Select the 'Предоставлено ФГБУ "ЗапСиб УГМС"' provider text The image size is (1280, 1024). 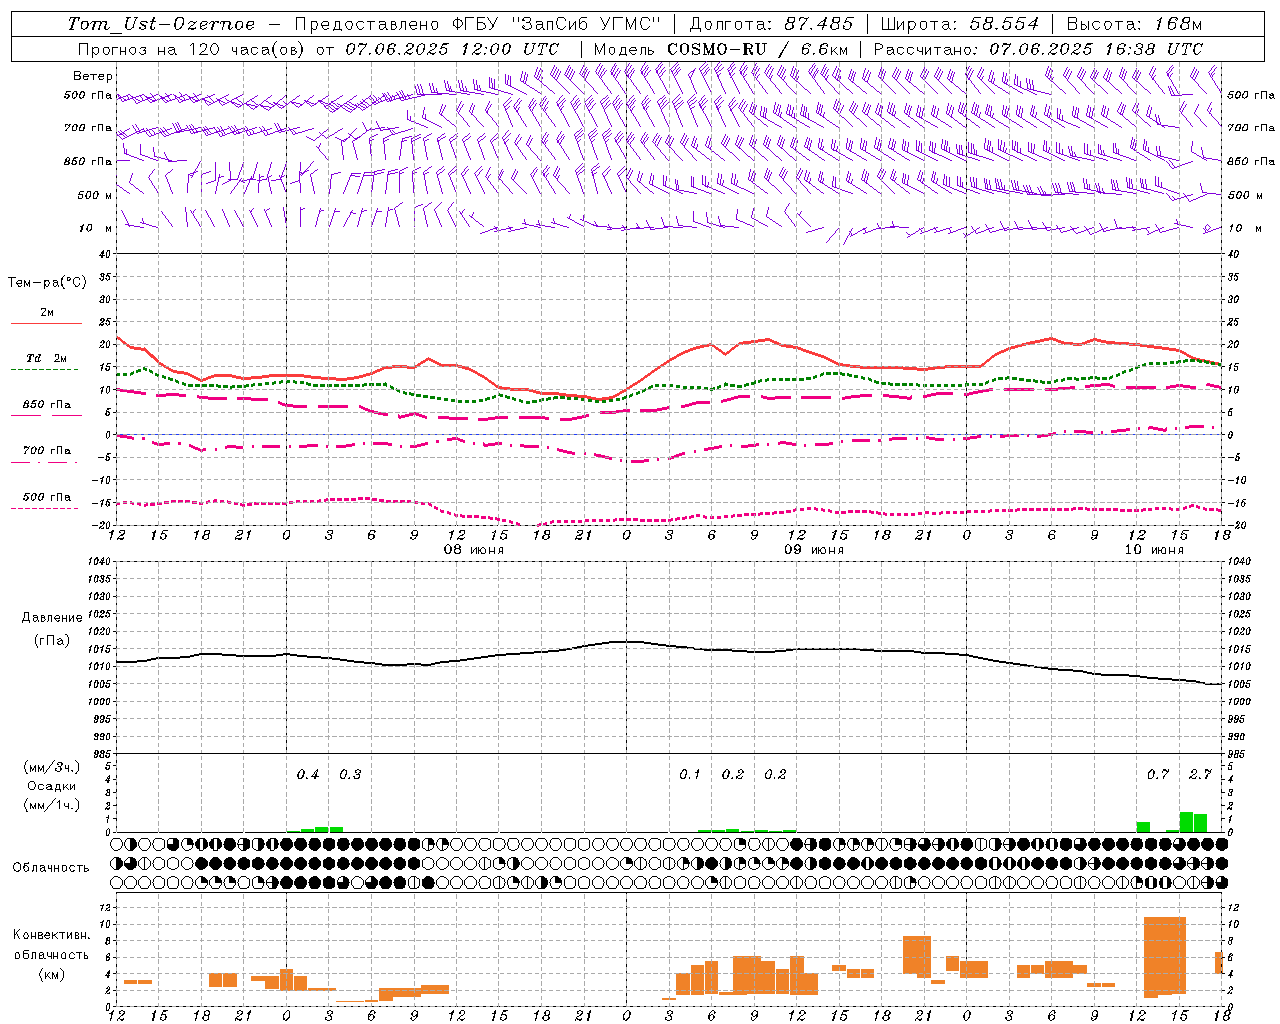tap(478, 24)
